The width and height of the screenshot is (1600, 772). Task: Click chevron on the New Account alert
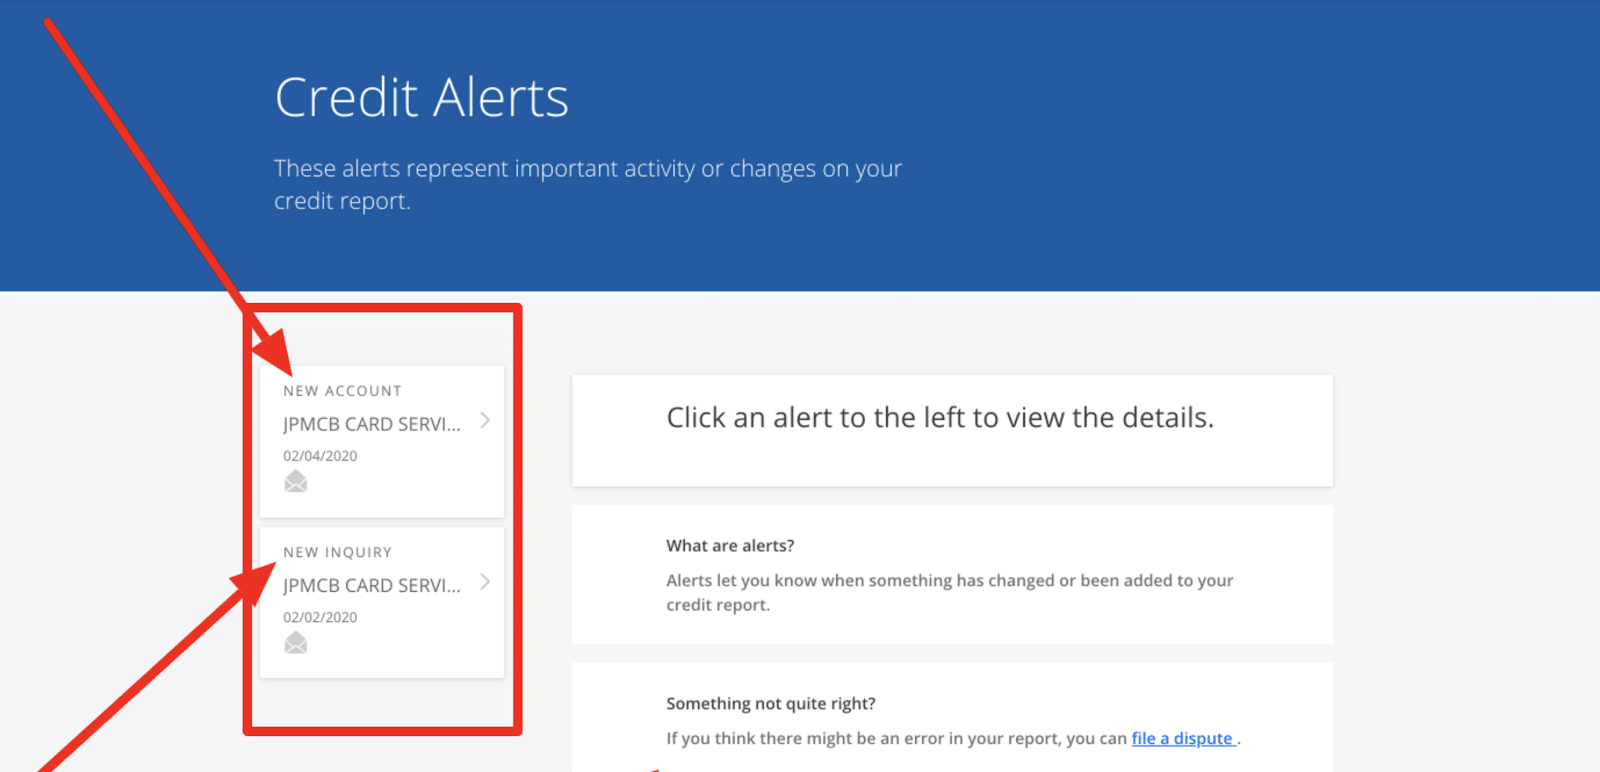coord(485,420)
